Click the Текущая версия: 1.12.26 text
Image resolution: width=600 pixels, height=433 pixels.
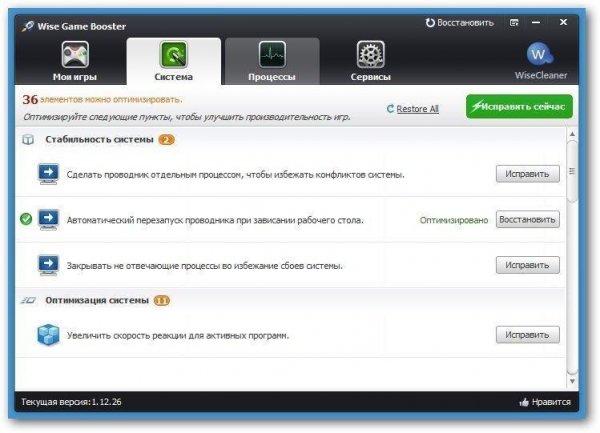coord(71,402)
